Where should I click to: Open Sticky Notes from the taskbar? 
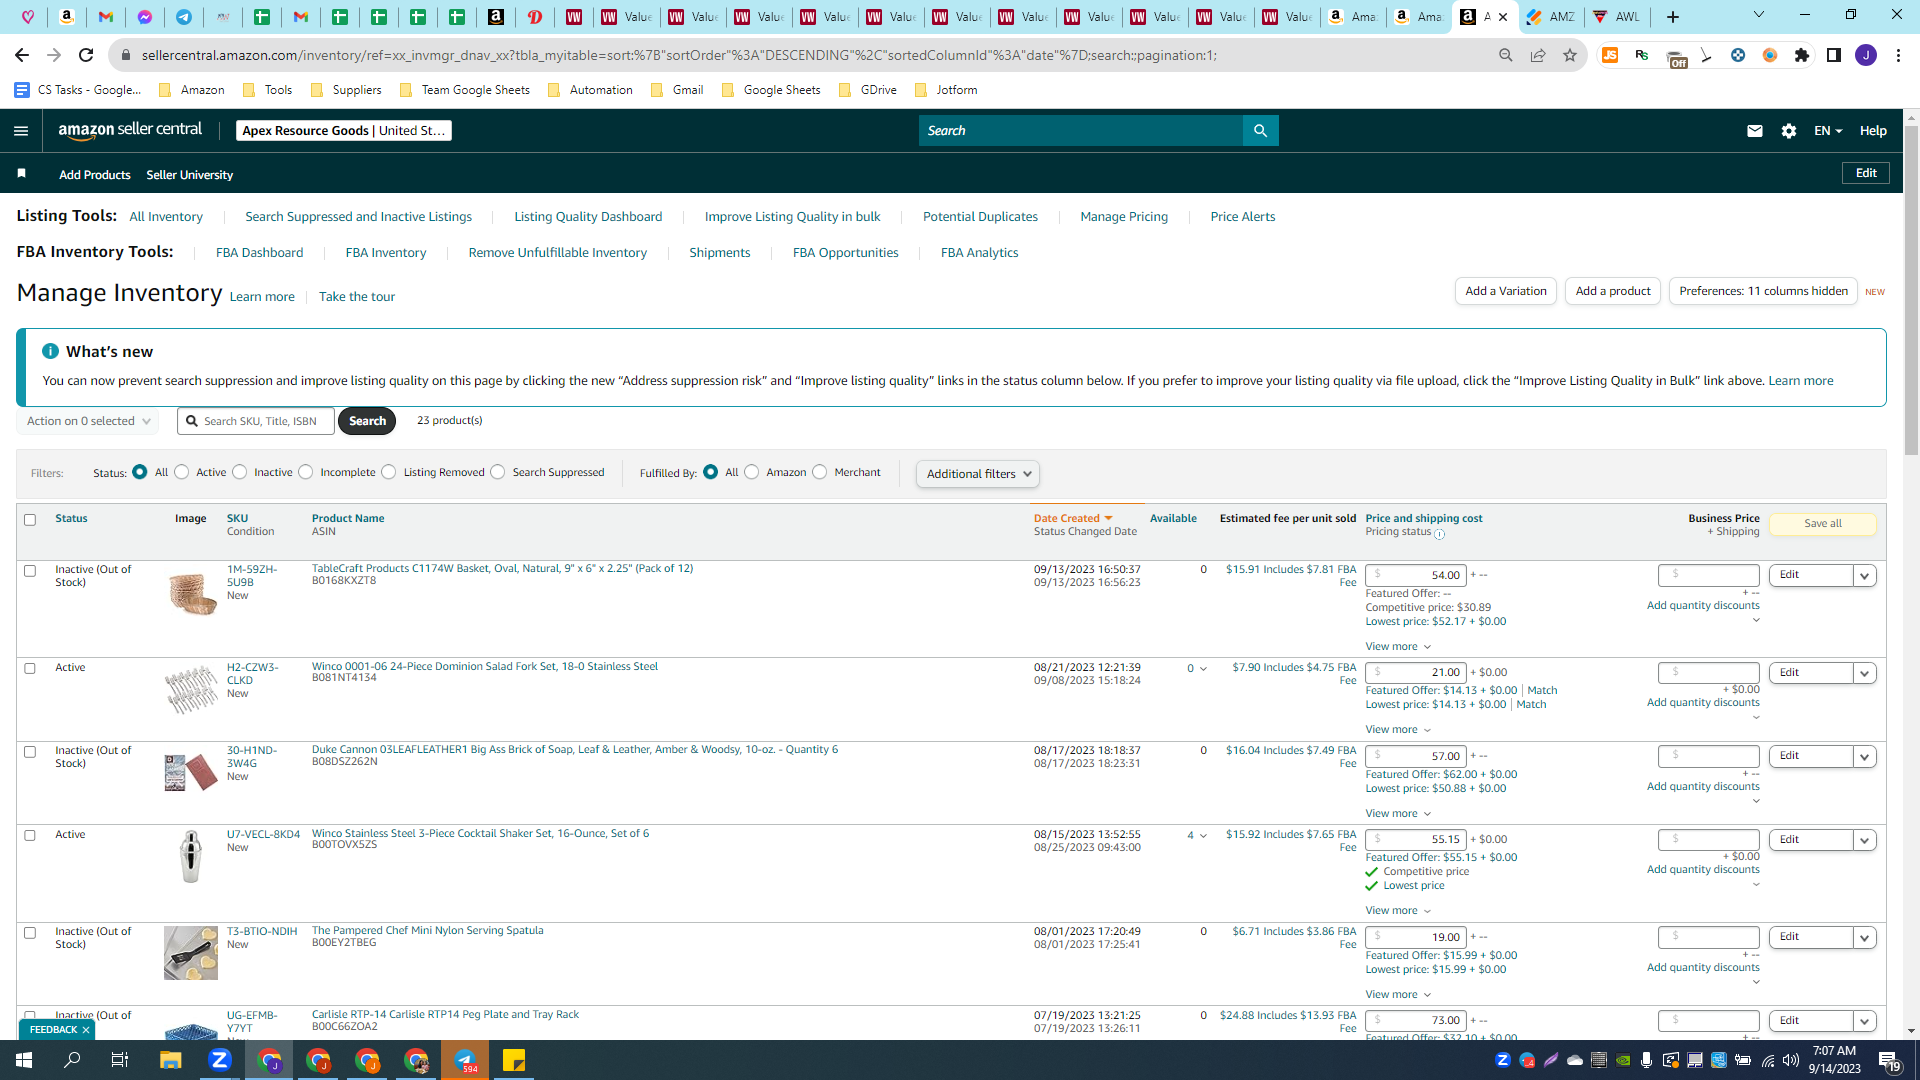point(514,1060)
